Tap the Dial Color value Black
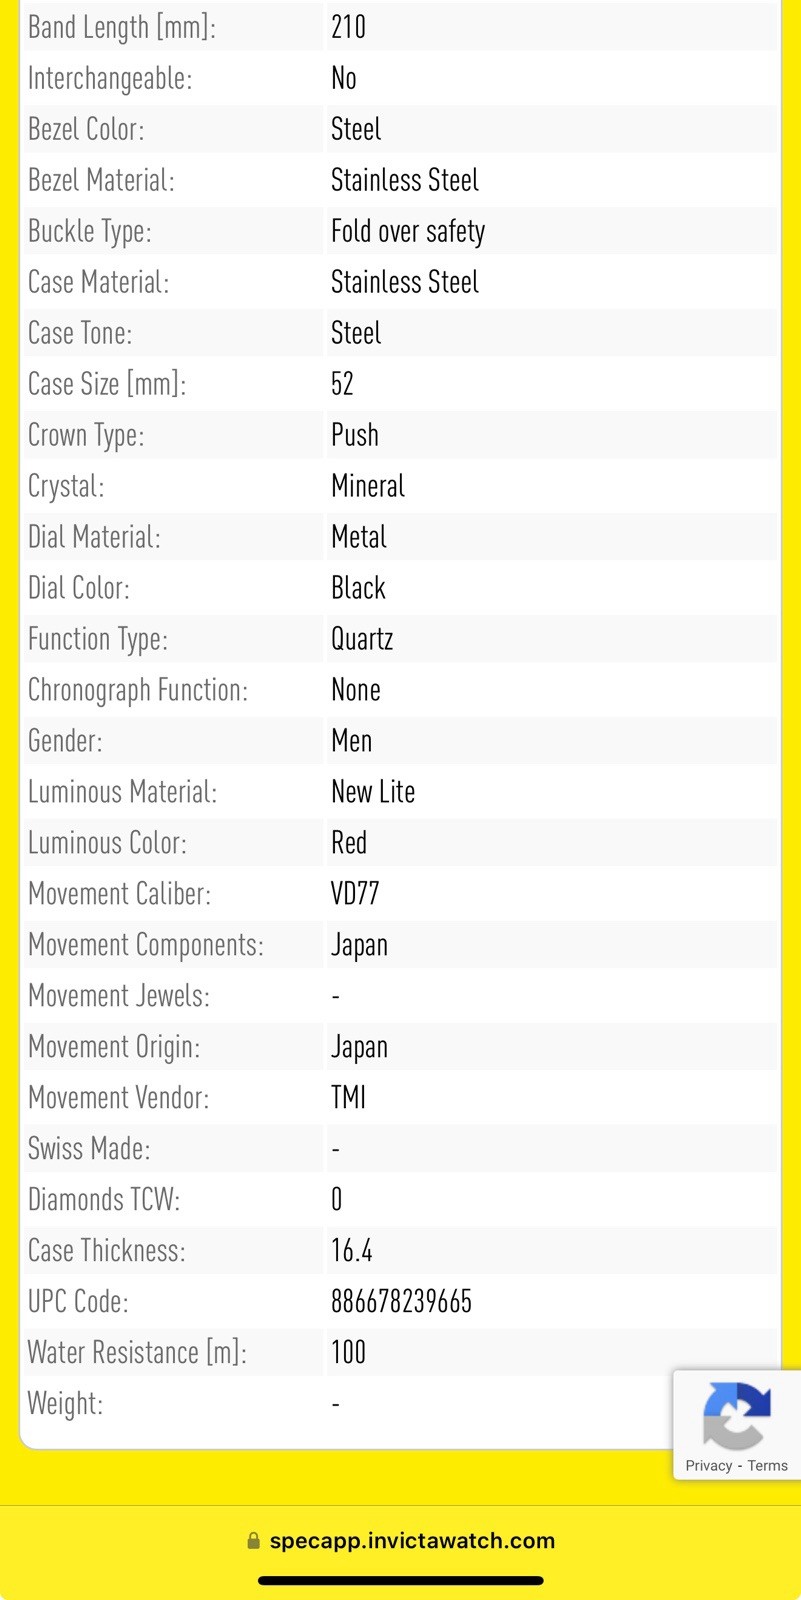 358,587
